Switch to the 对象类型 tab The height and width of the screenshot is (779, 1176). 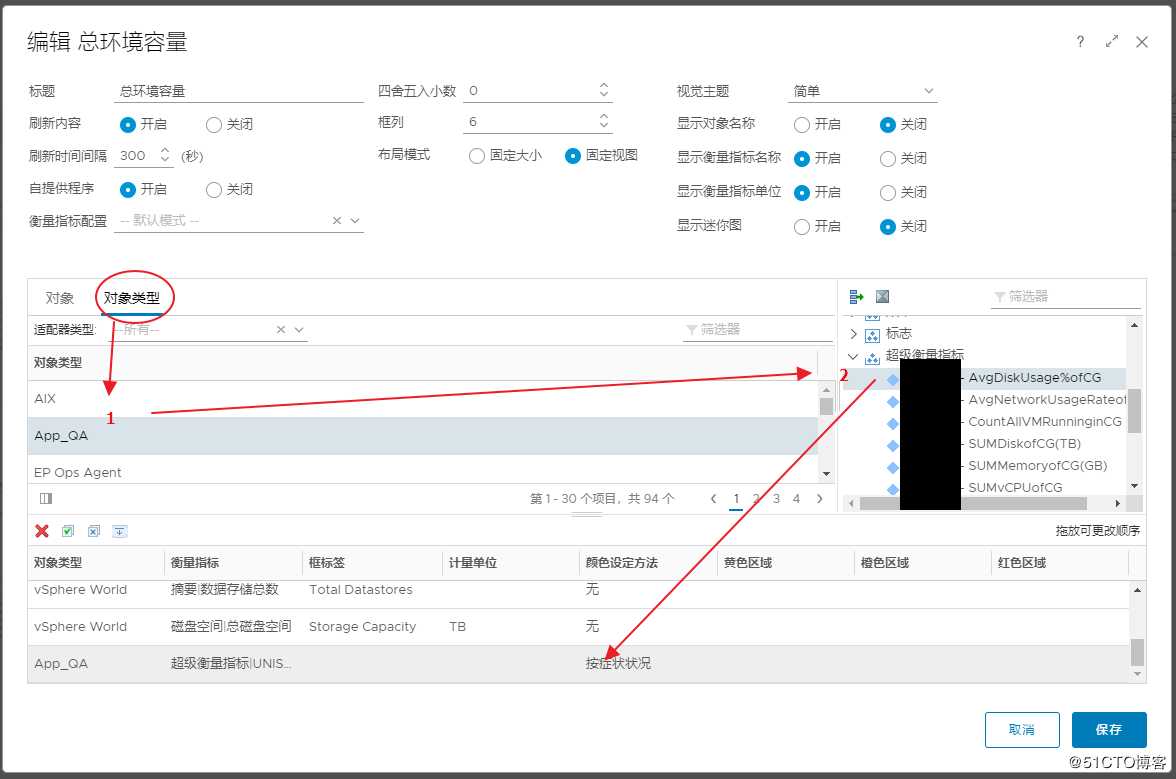point(132,298)
